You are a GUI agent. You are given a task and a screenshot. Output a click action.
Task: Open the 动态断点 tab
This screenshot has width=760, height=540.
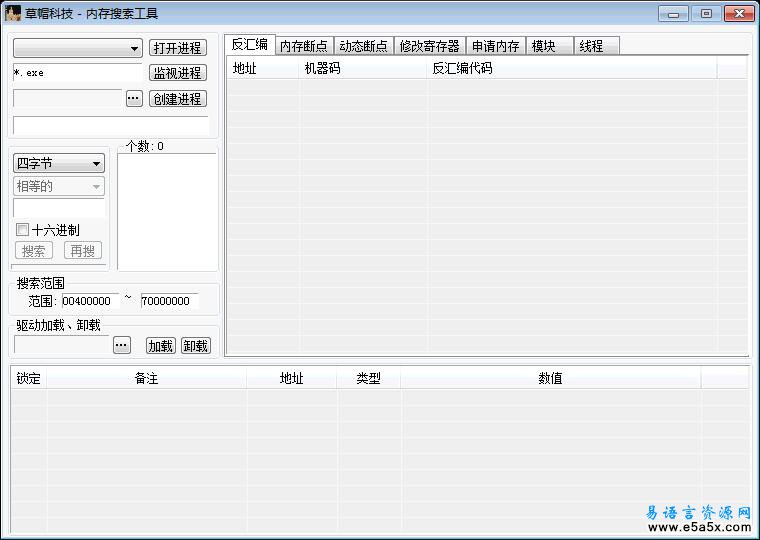click(364, 46)
